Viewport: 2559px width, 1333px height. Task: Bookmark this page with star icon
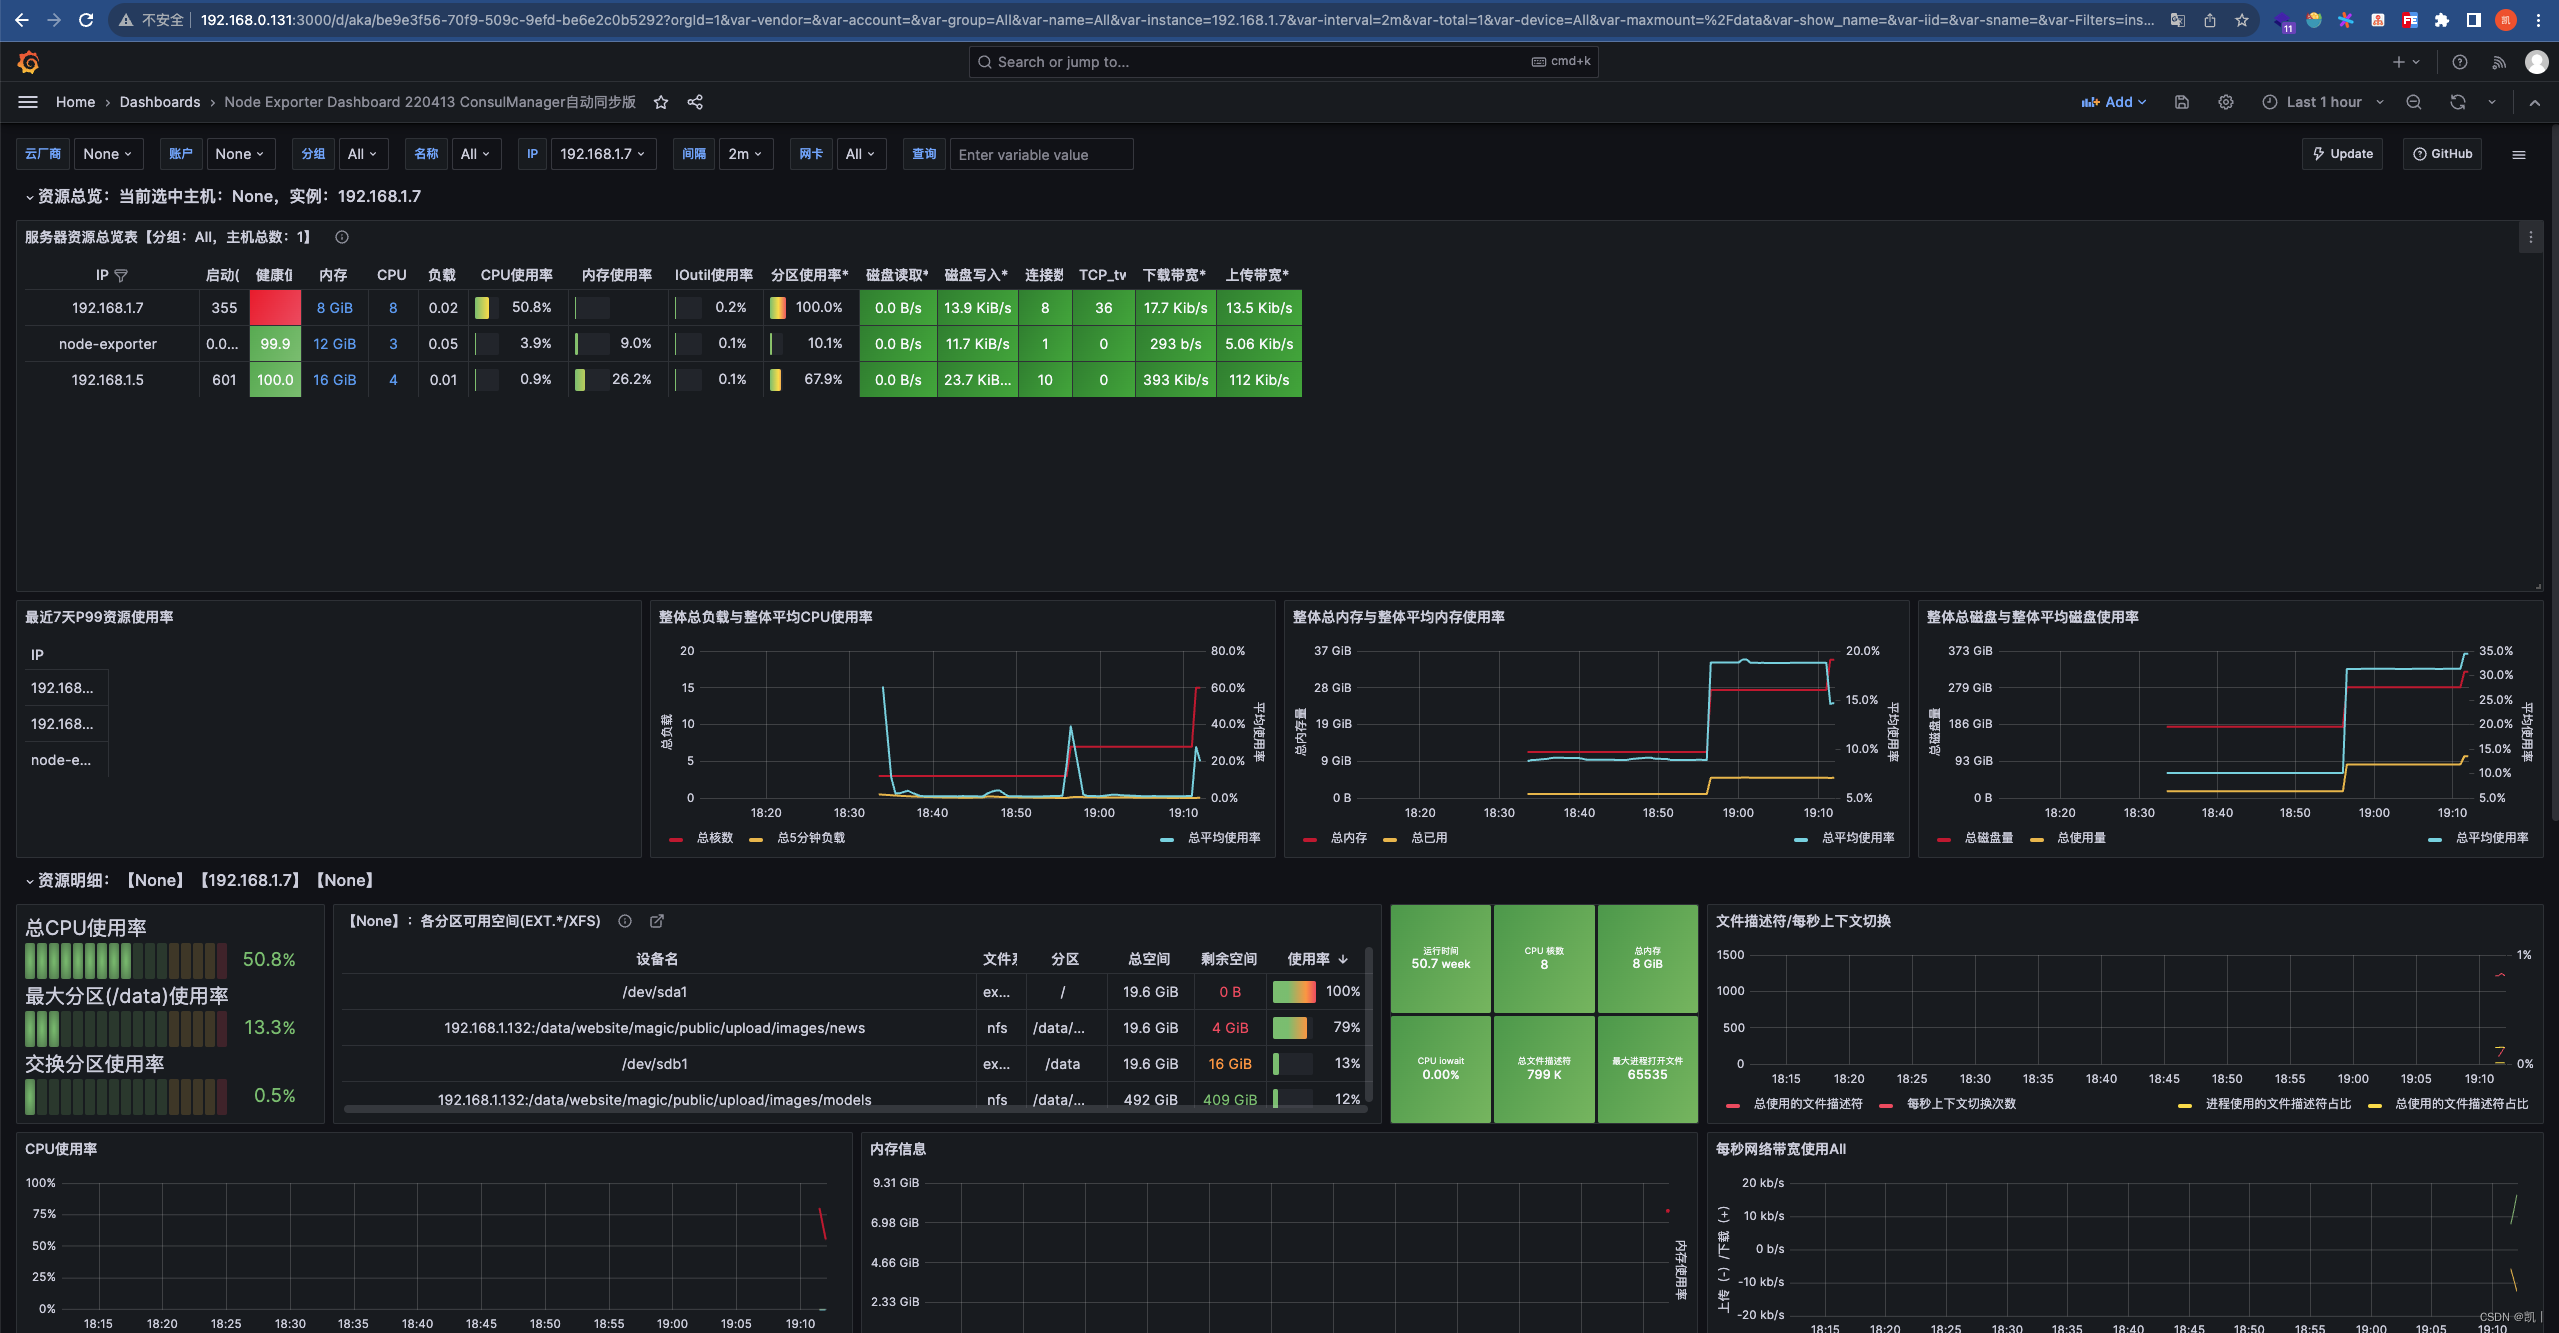pos(2242,20)
